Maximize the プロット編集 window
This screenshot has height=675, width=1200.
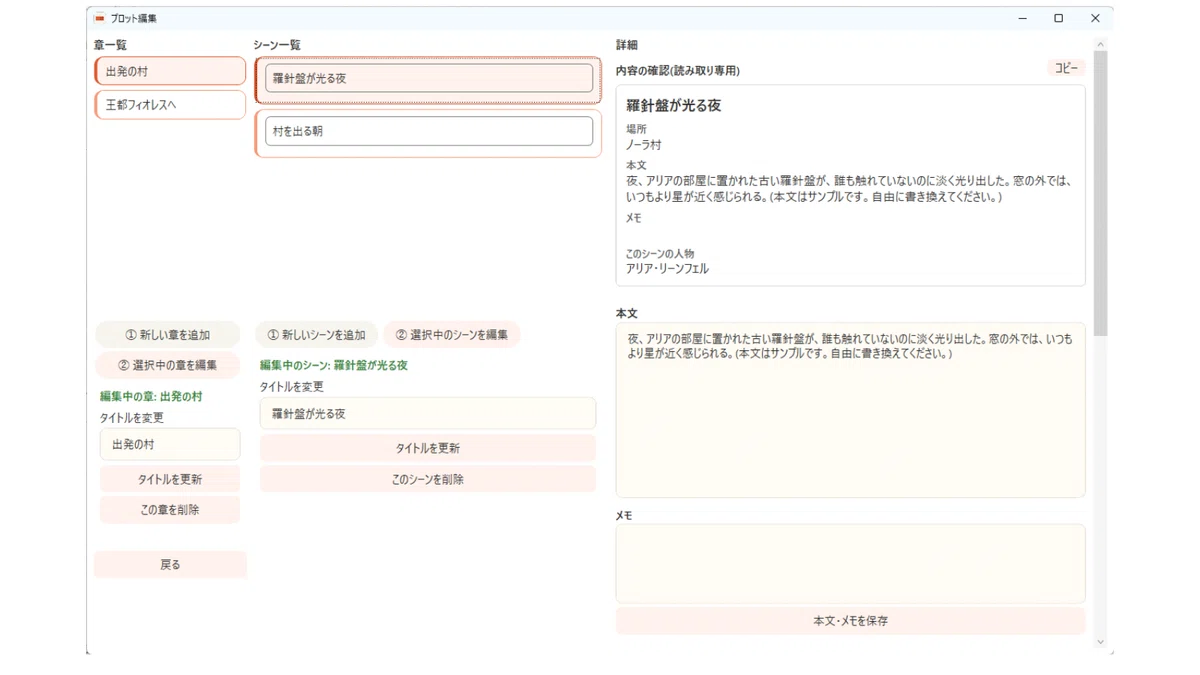point(1058,18)
